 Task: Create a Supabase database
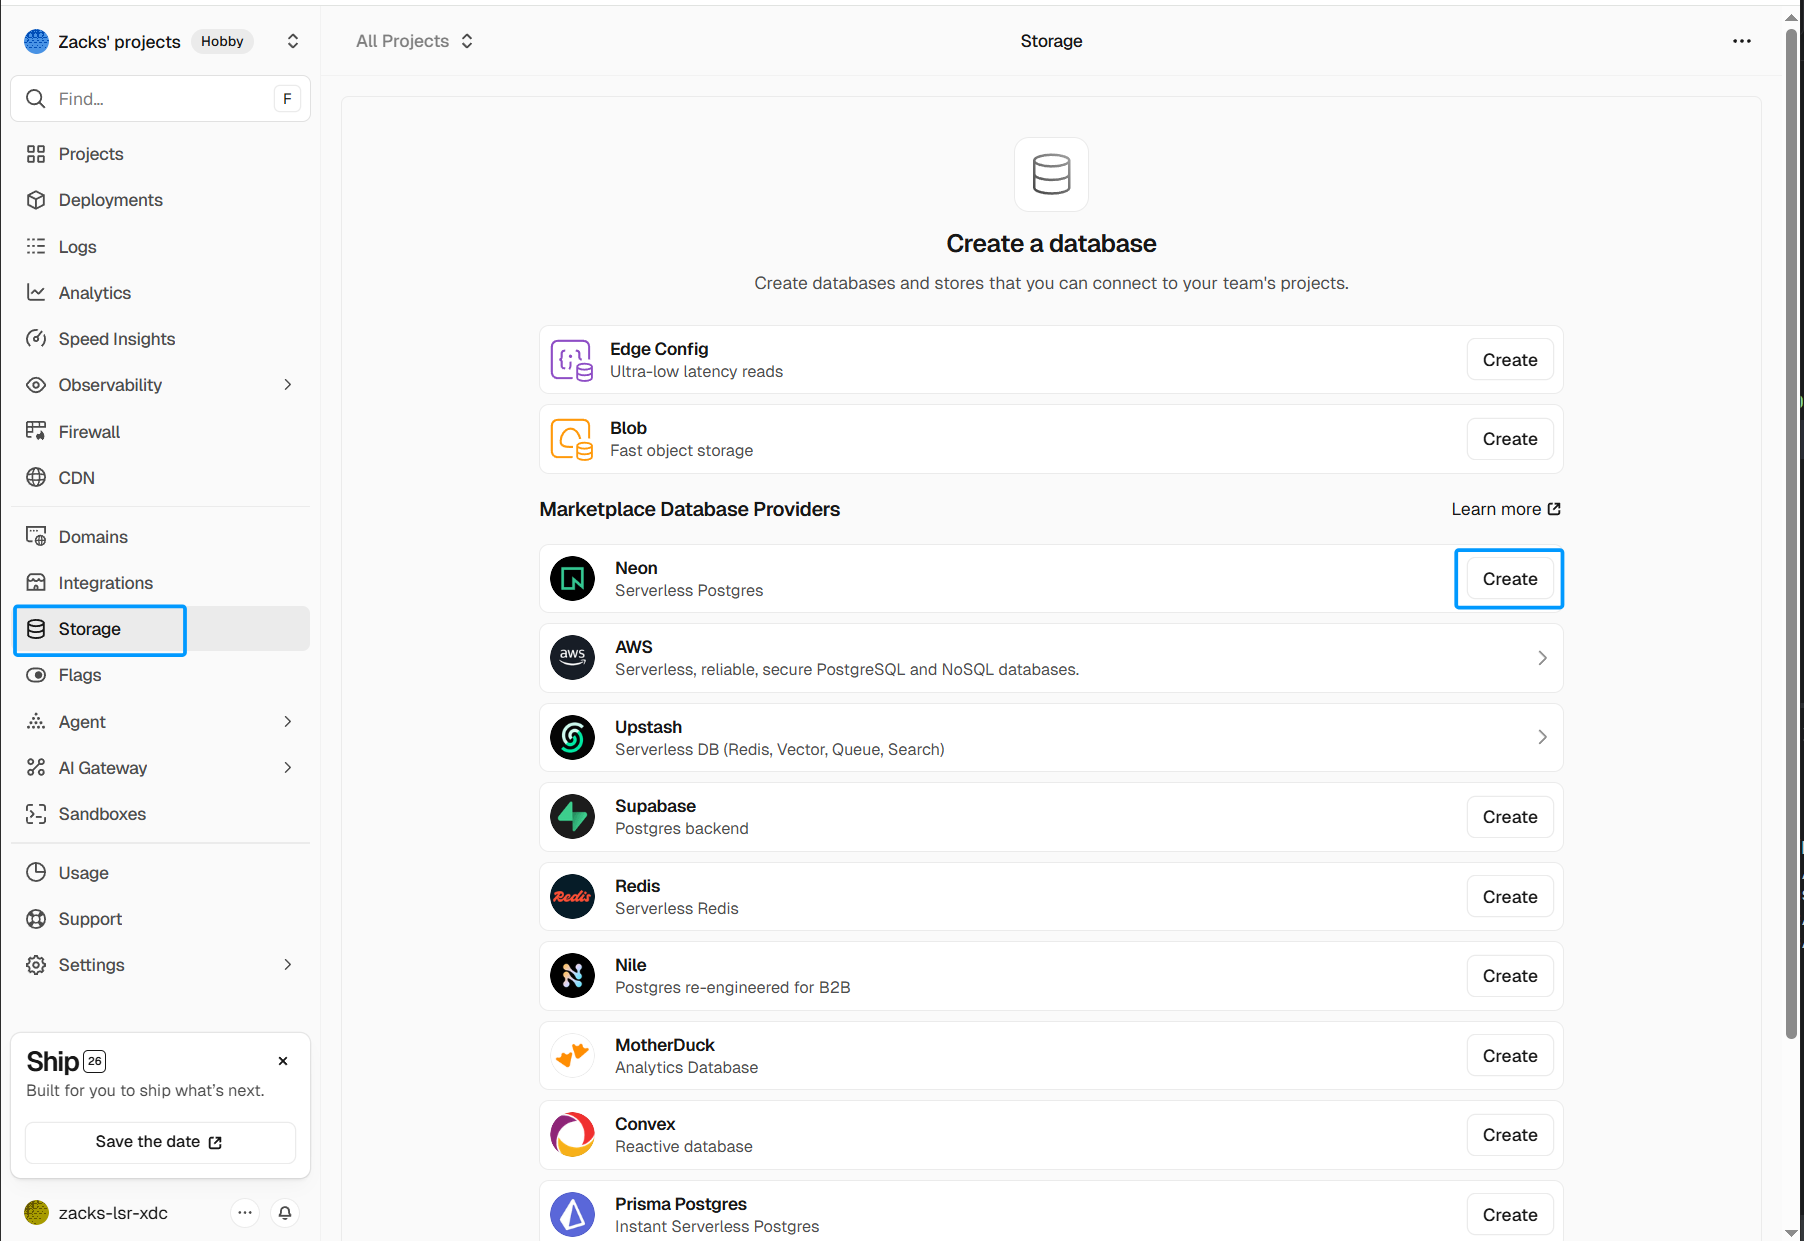pyautogui.click(x=1510, y=817)
